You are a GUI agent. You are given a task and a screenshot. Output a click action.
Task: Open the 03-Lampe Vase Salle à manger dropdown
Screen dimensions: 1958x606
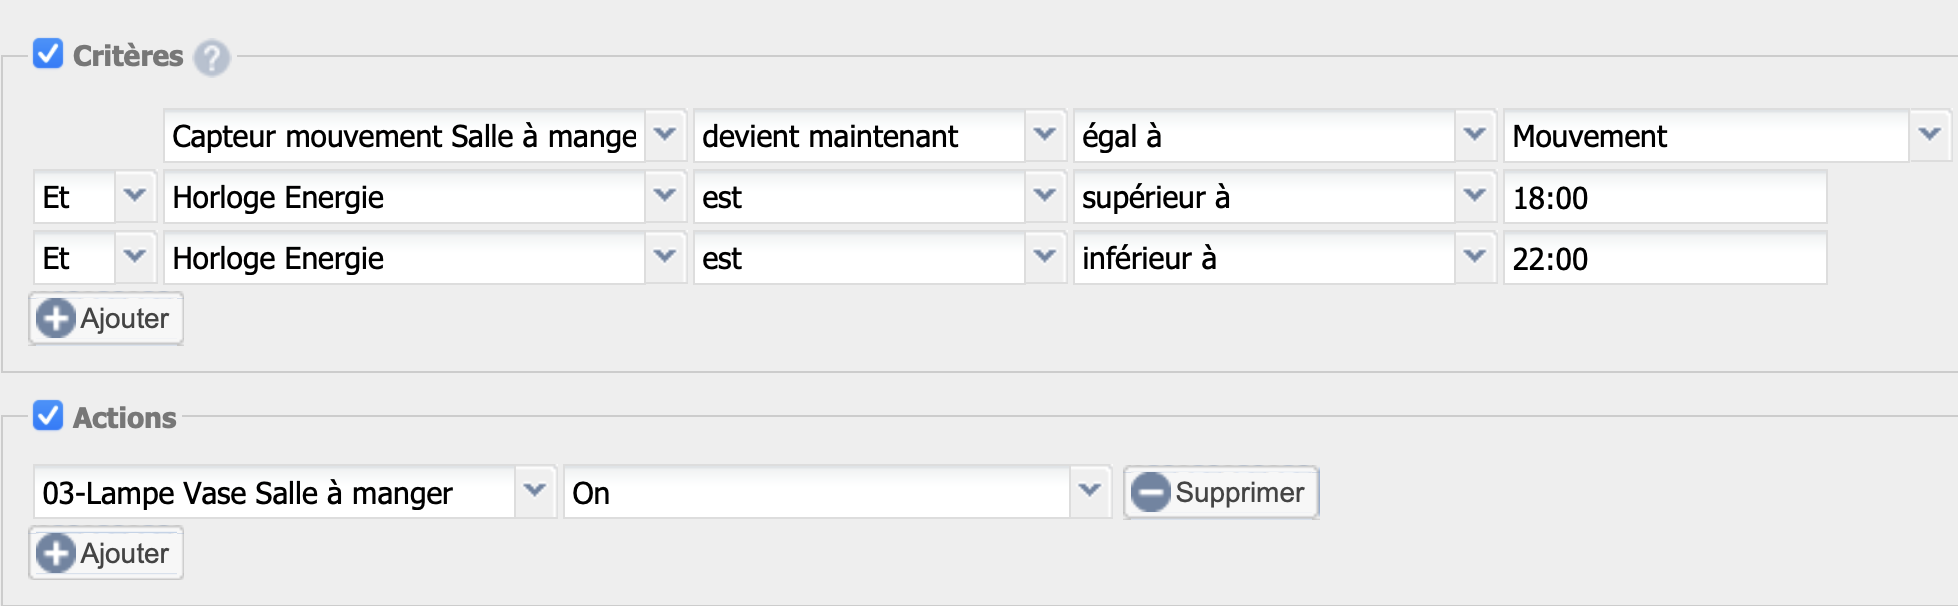tap(295, 492)
